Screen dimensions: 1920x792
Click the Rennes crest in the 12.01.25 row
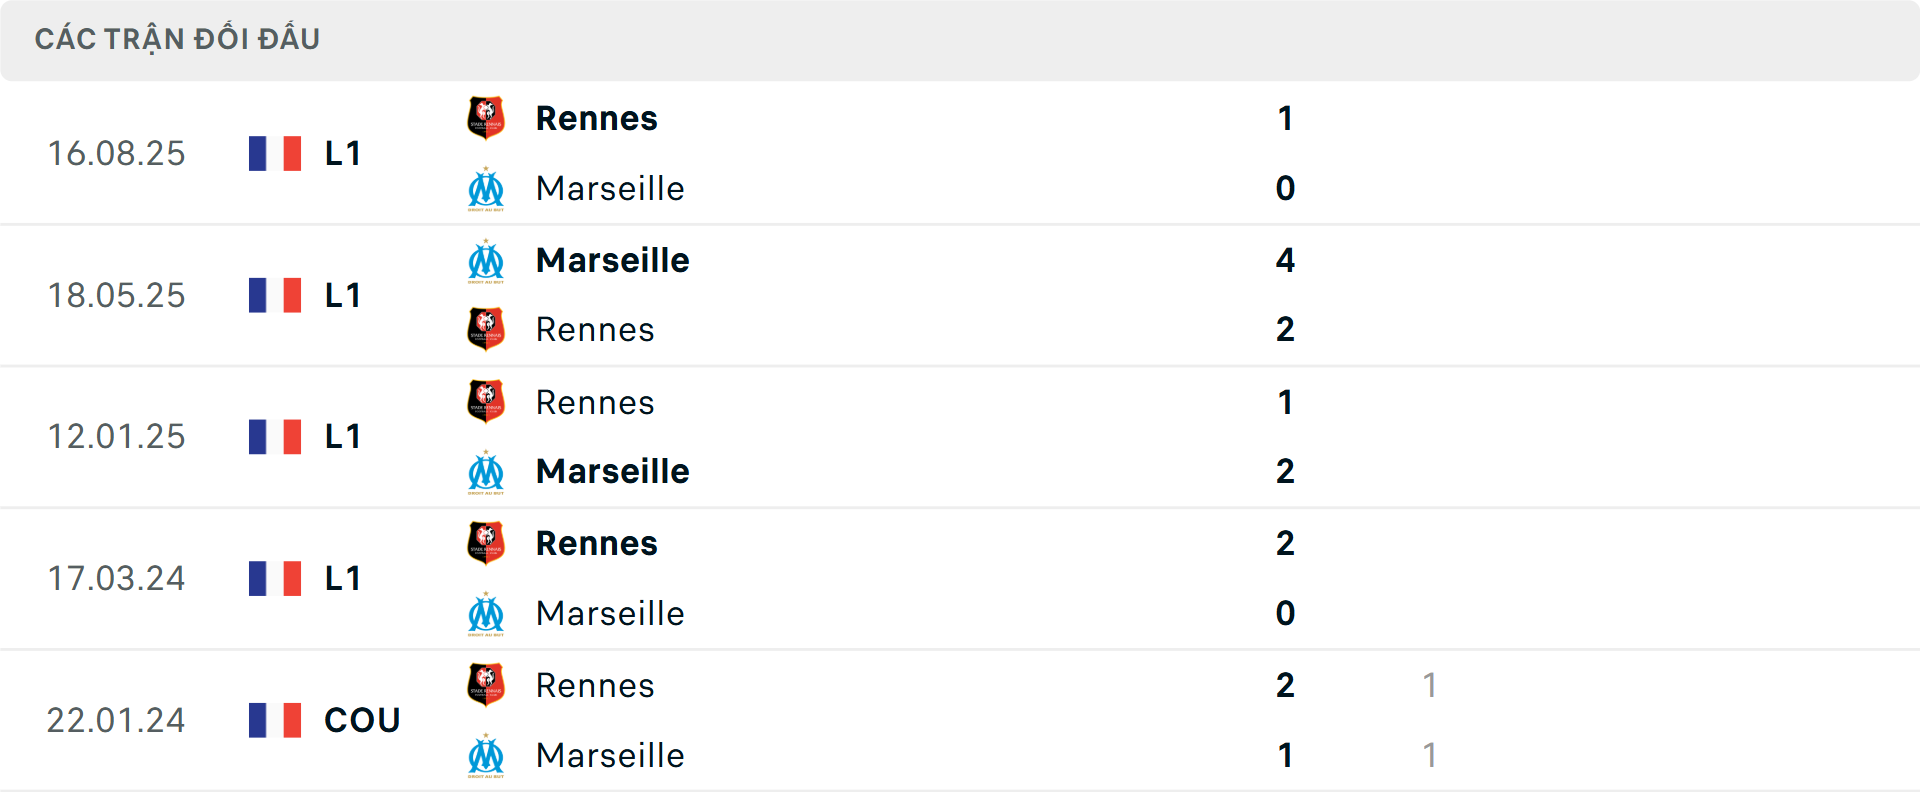[x=486, y=402]
